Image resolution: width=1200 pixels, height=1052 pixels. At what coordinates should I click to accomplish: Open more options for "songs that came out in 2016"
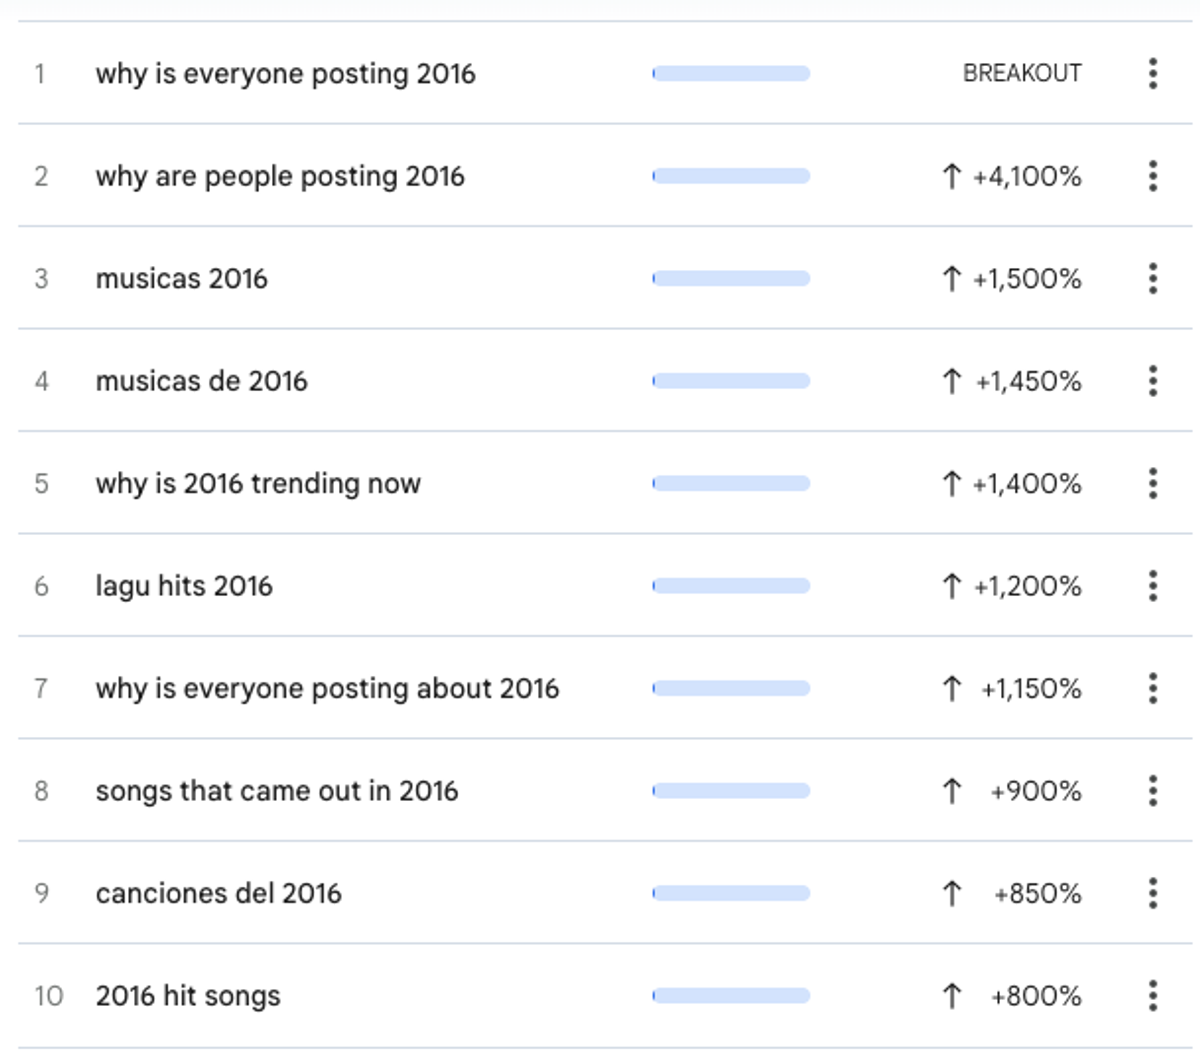1153,791
